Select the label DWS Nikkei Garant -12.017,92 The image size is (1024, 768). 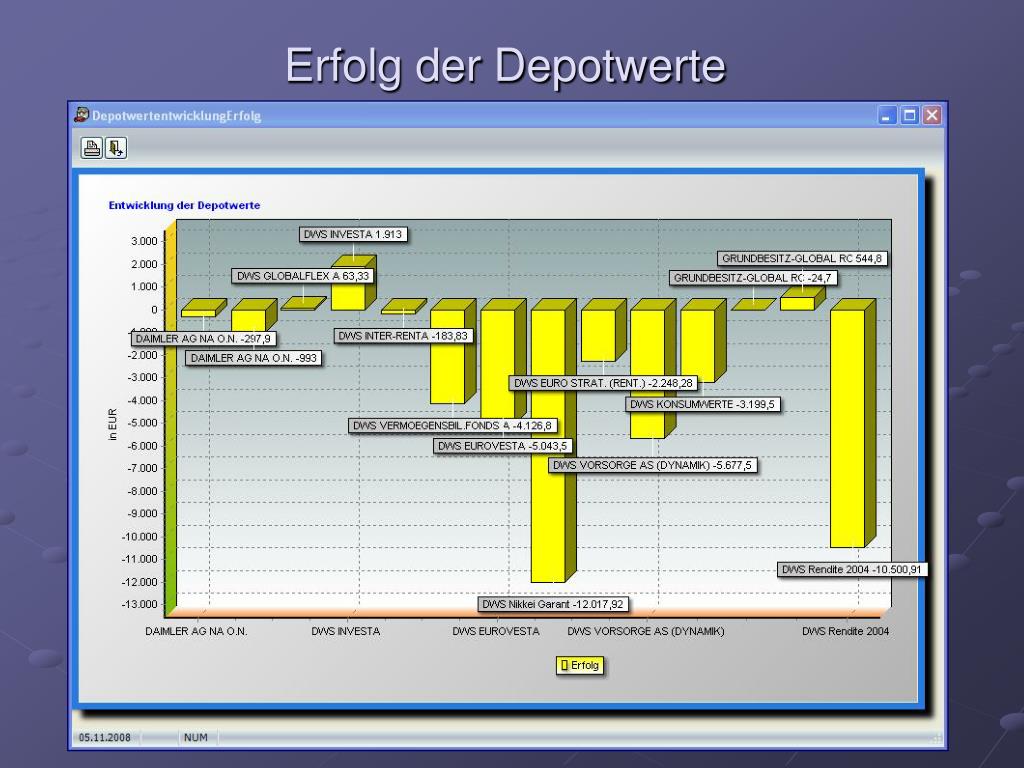coord(552,604)
